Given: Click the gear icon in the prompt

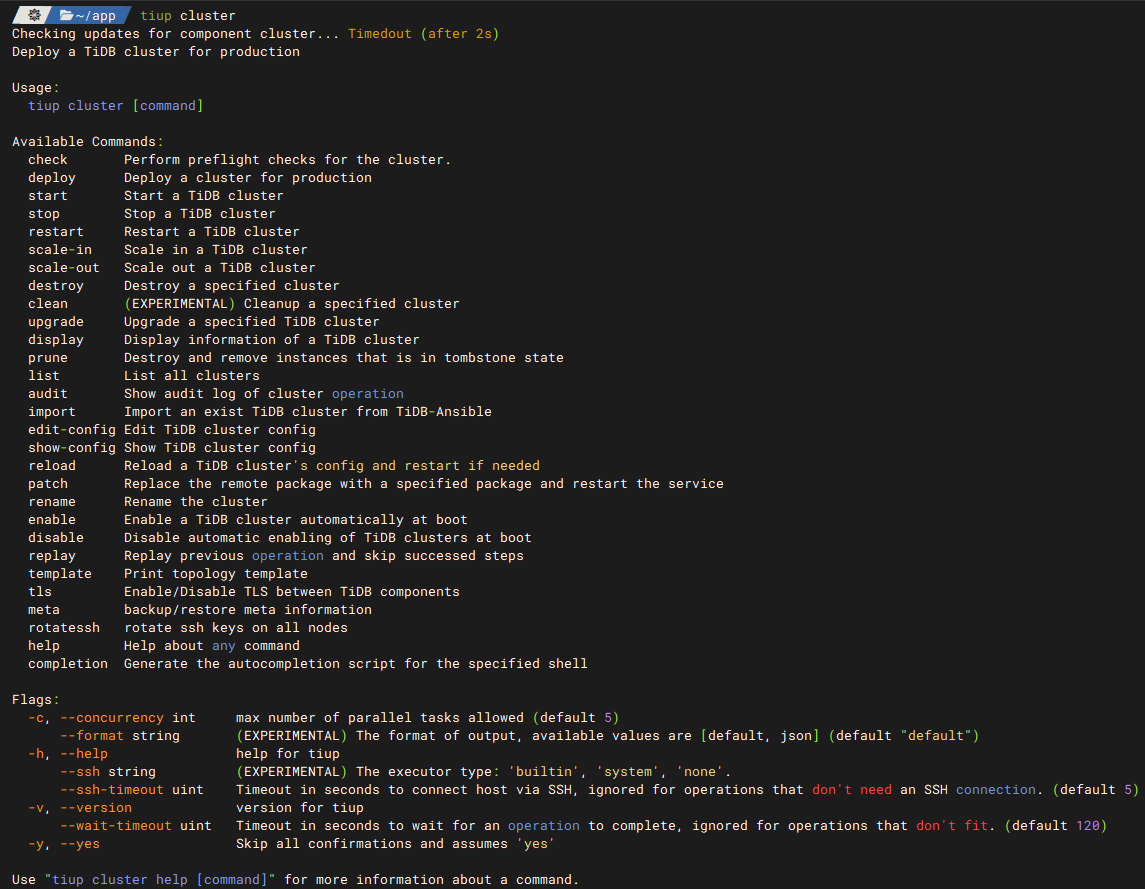Looking at the screenshot, I should pyautogui.click(x=34, y=15).
